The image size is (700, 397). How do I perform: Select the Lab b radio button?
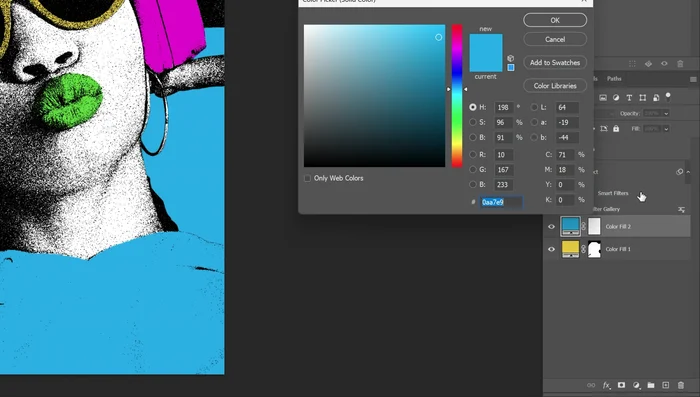point(534,137)
